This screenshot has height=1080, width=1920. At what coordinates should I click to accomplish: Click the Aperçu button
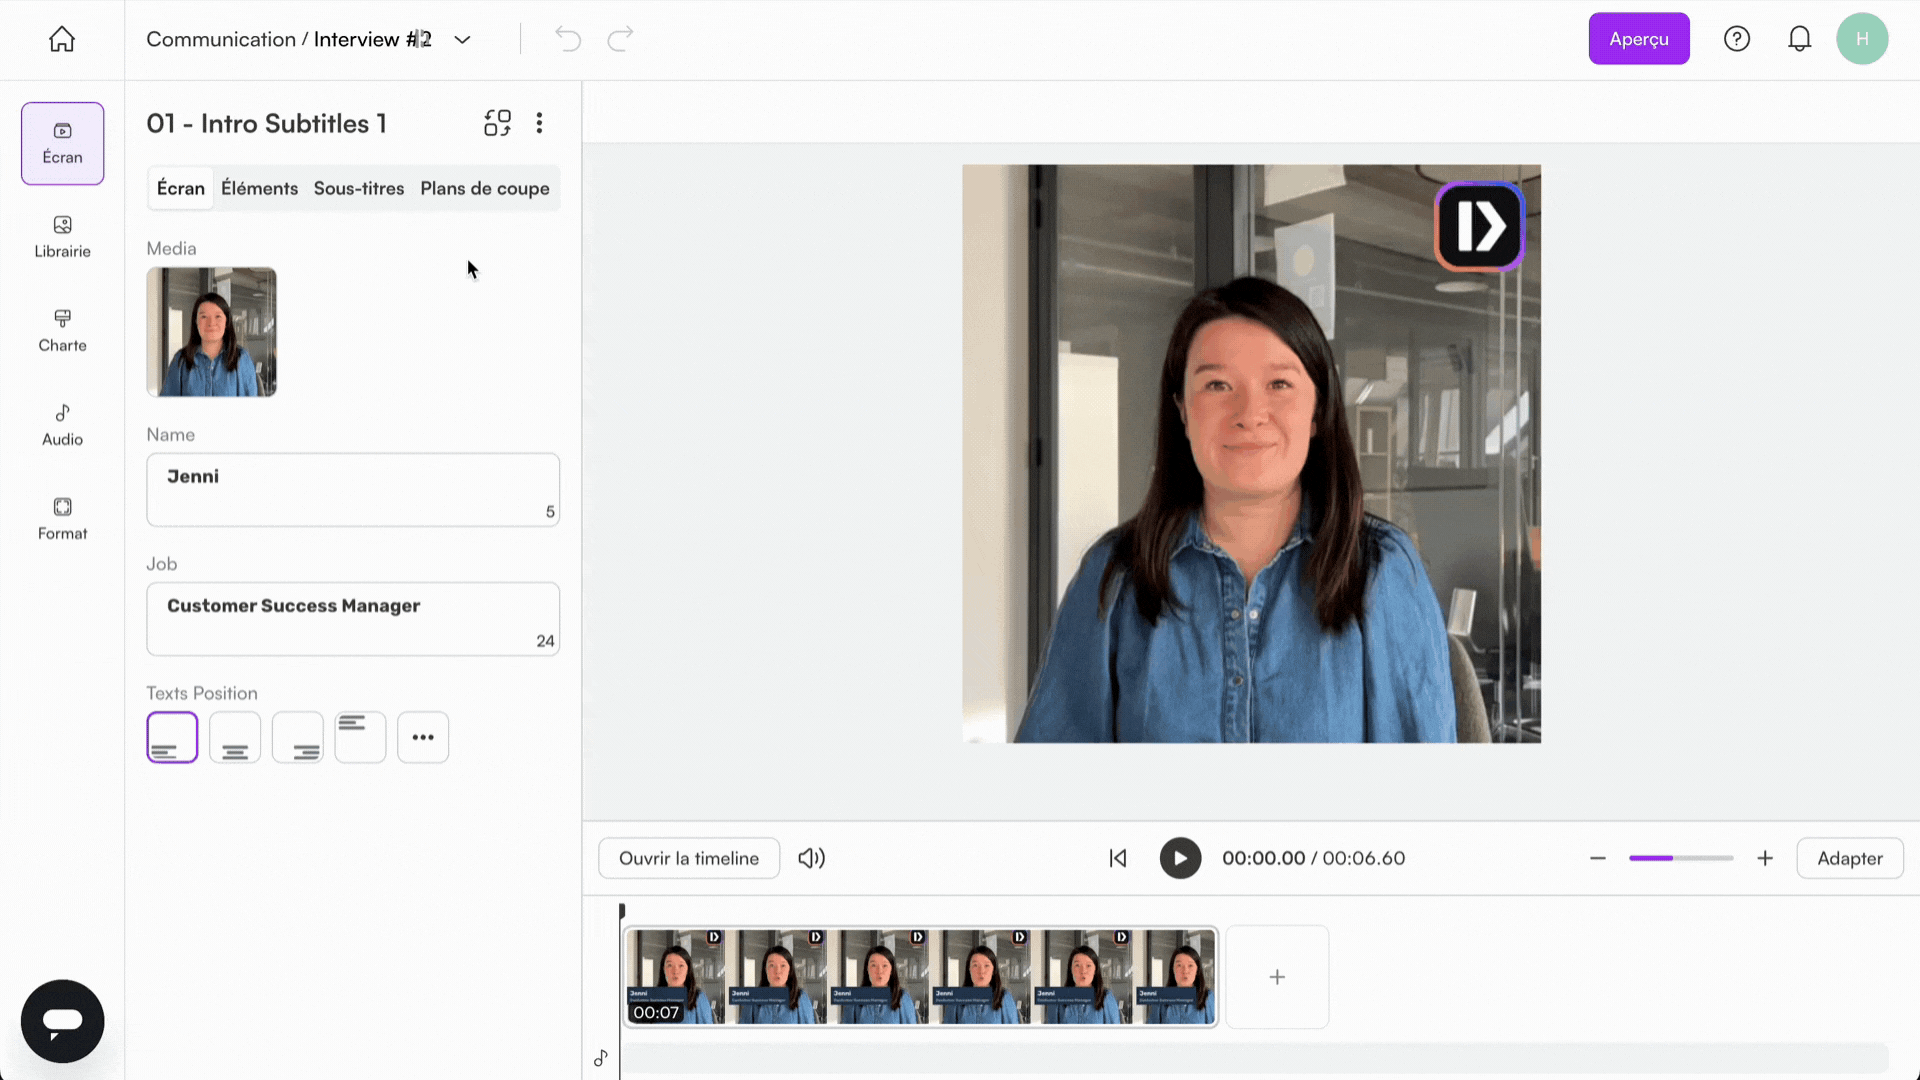click(x=1638, y=38)
